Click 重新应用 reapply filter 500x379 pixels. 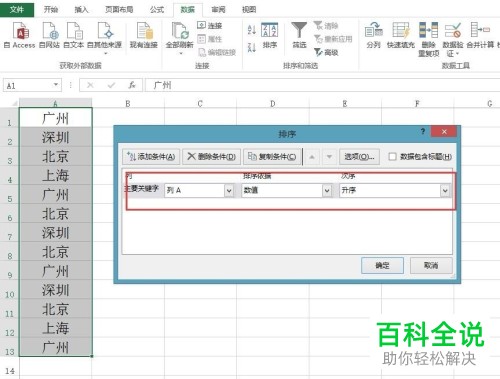tap(333, 39)
